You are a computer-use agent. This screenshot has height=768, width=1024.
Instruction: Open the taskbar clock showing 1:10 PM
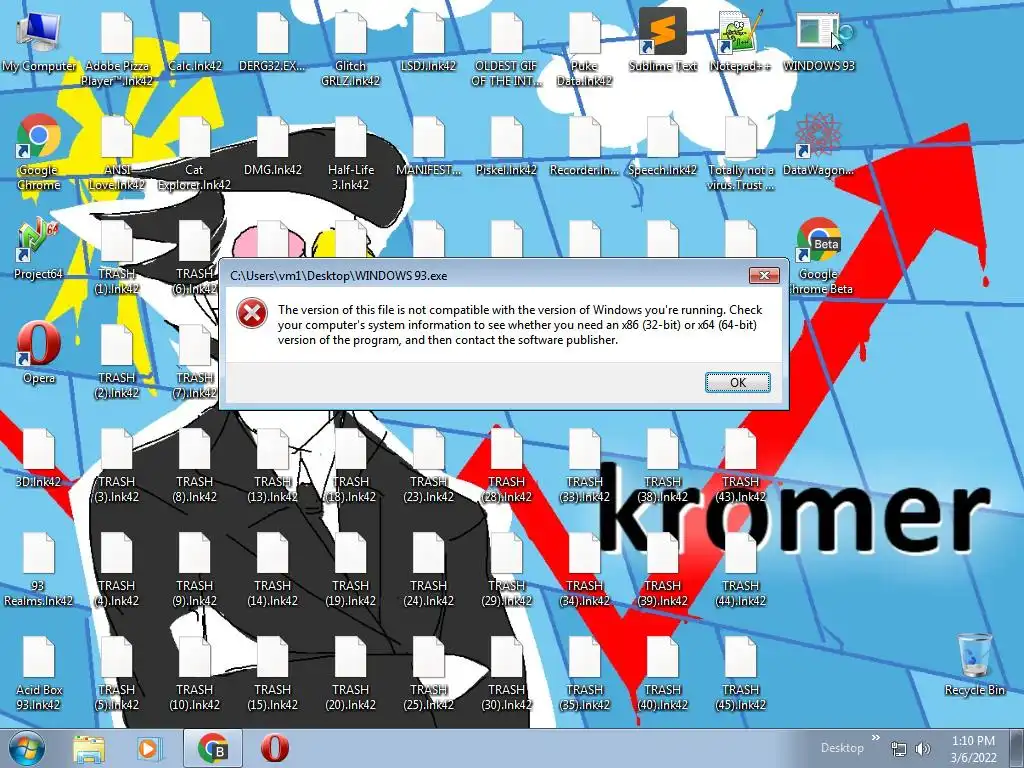(x=973, y=749)
